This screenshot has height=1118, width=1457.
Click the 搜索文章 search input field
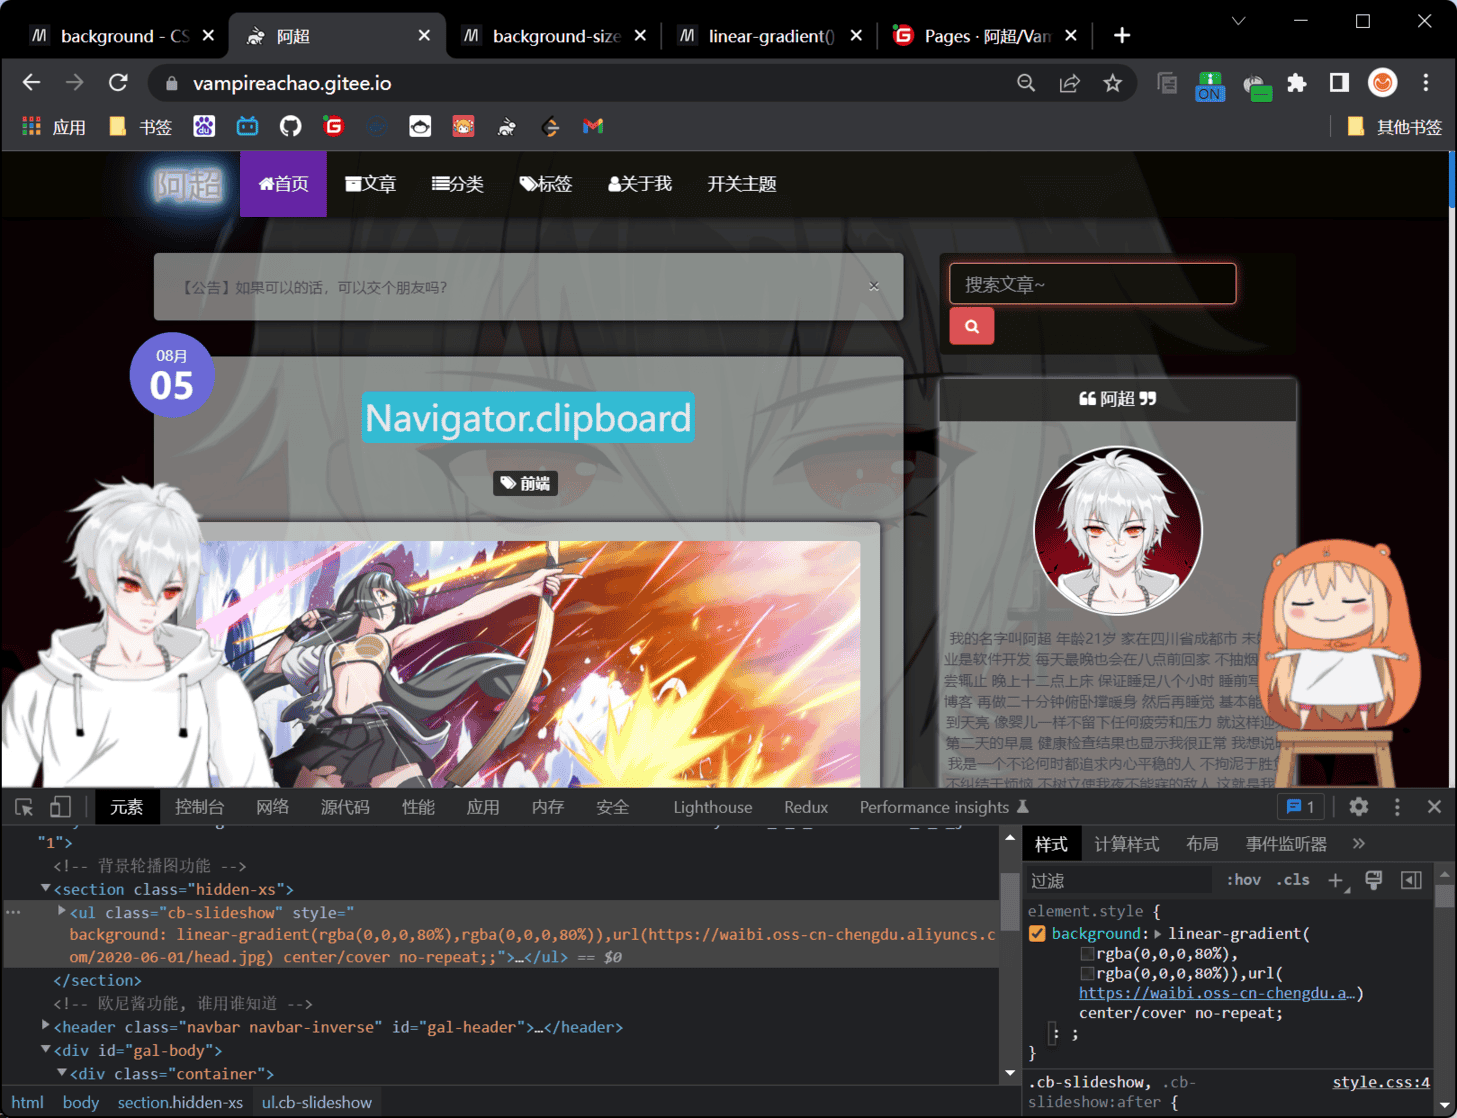[x=1092, y=284]
